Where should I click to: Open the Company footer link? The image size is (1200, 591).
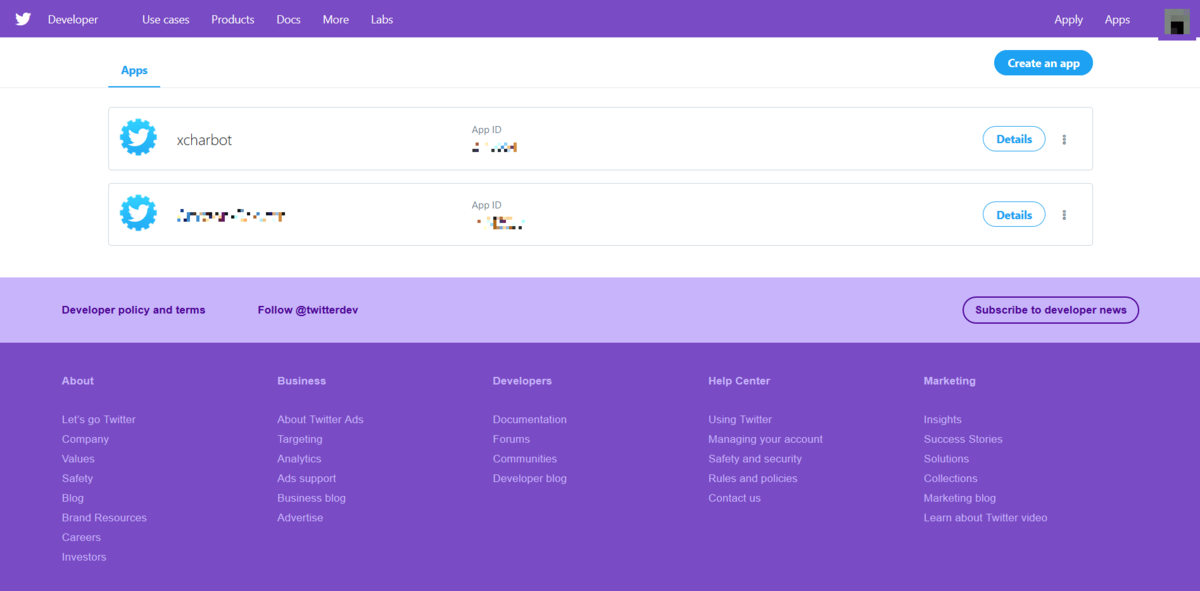click(x=85, y=439)
